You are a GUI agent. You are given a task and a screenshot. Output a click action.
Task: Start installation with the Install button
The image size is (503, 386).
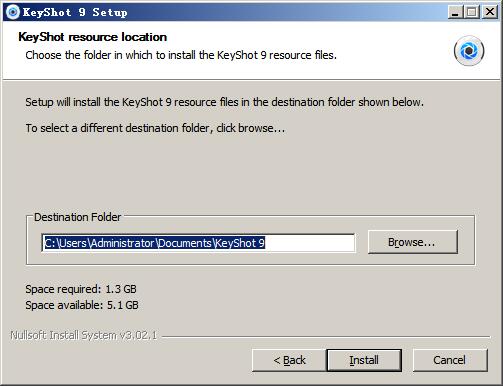(364, 360)
